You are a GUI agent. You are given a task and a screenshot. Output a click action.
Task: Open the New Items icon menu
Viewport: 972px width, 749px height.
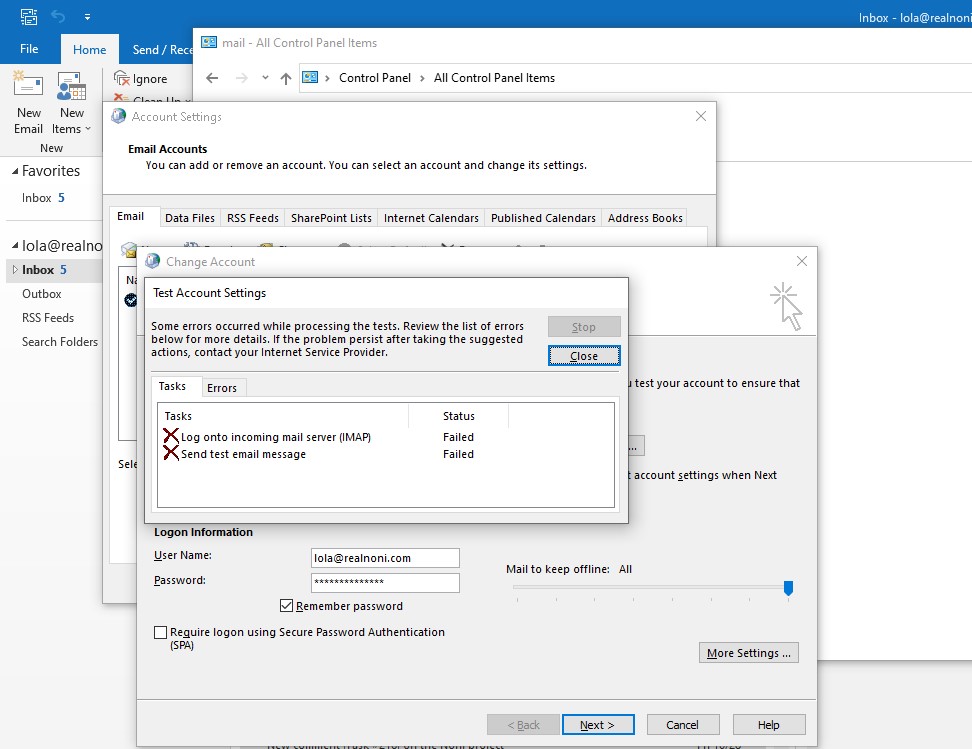tap(71, 86)
